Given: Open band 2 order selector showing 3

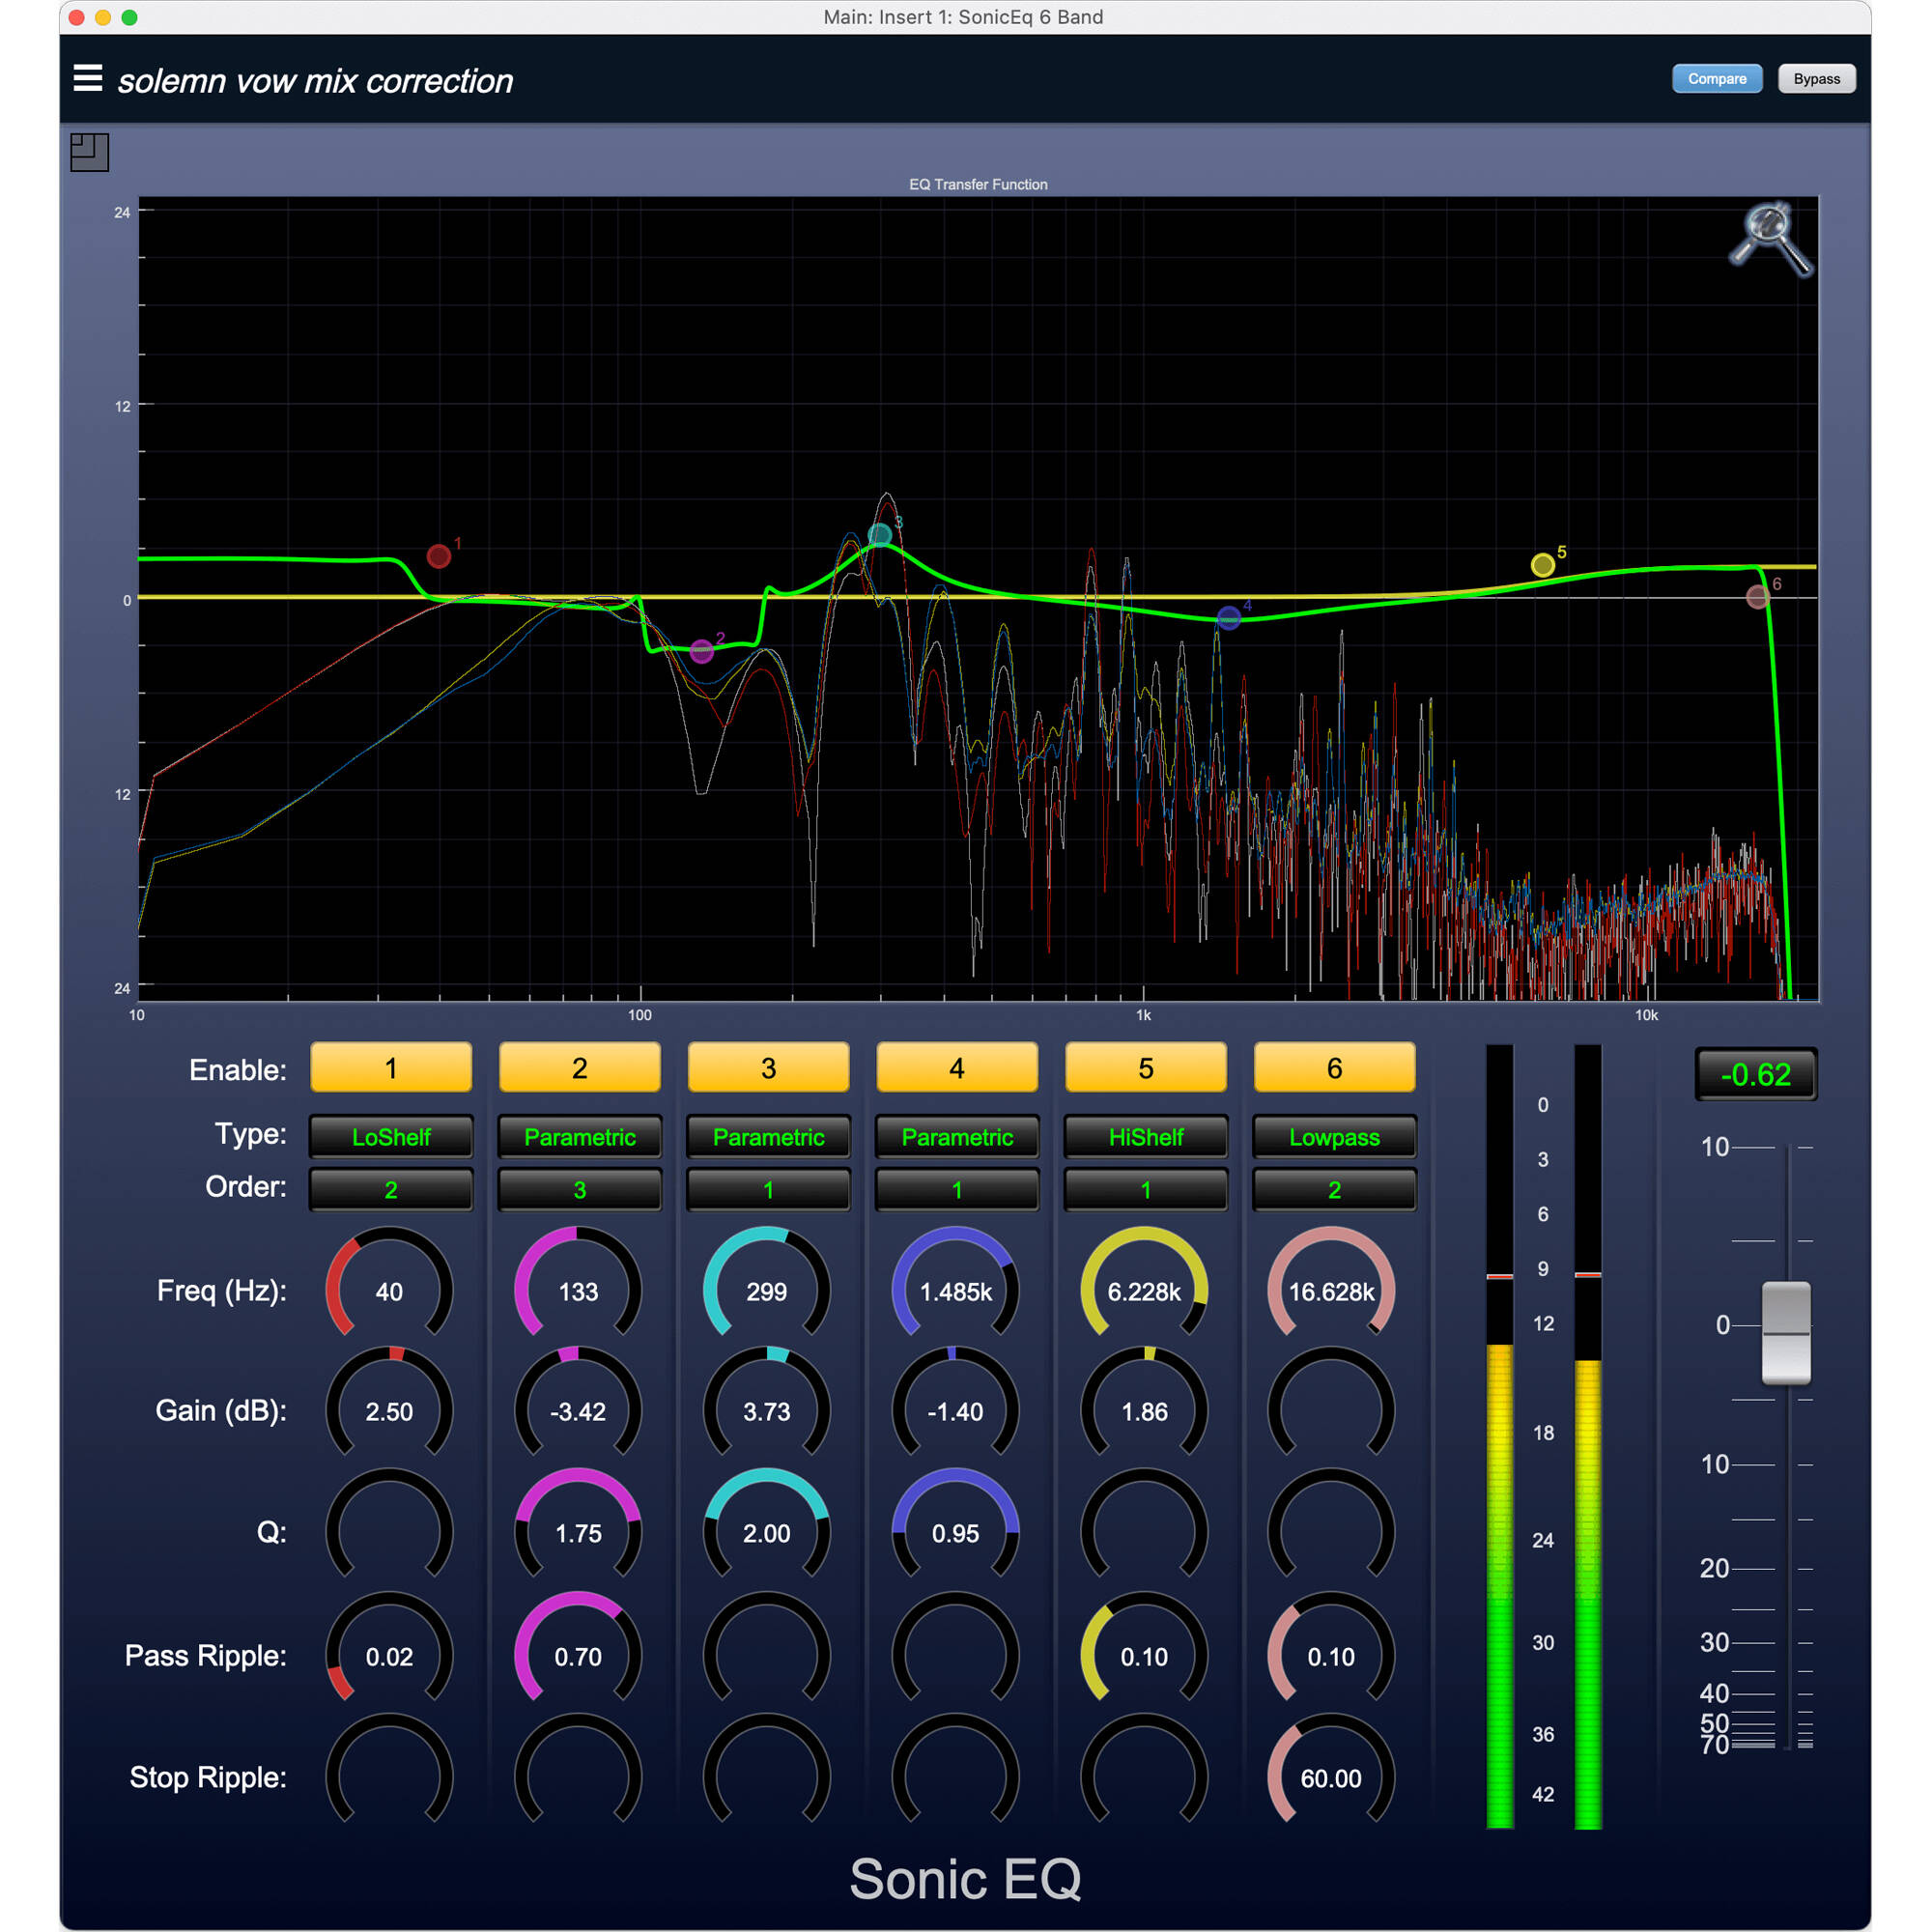Looking at the screenshot, I should click(x=580, y=1190).
